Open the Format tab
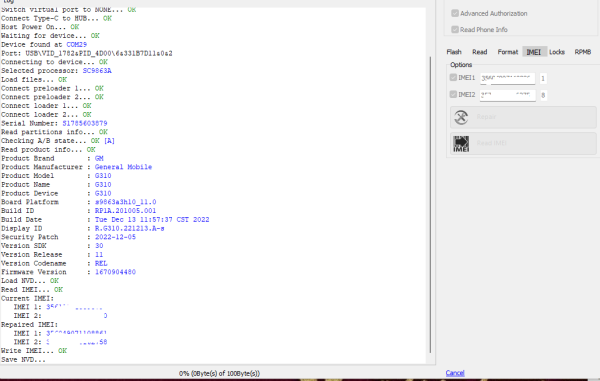The width and height of the screenshot is (600, 381). pyautogui.click(x=507, y=52)
